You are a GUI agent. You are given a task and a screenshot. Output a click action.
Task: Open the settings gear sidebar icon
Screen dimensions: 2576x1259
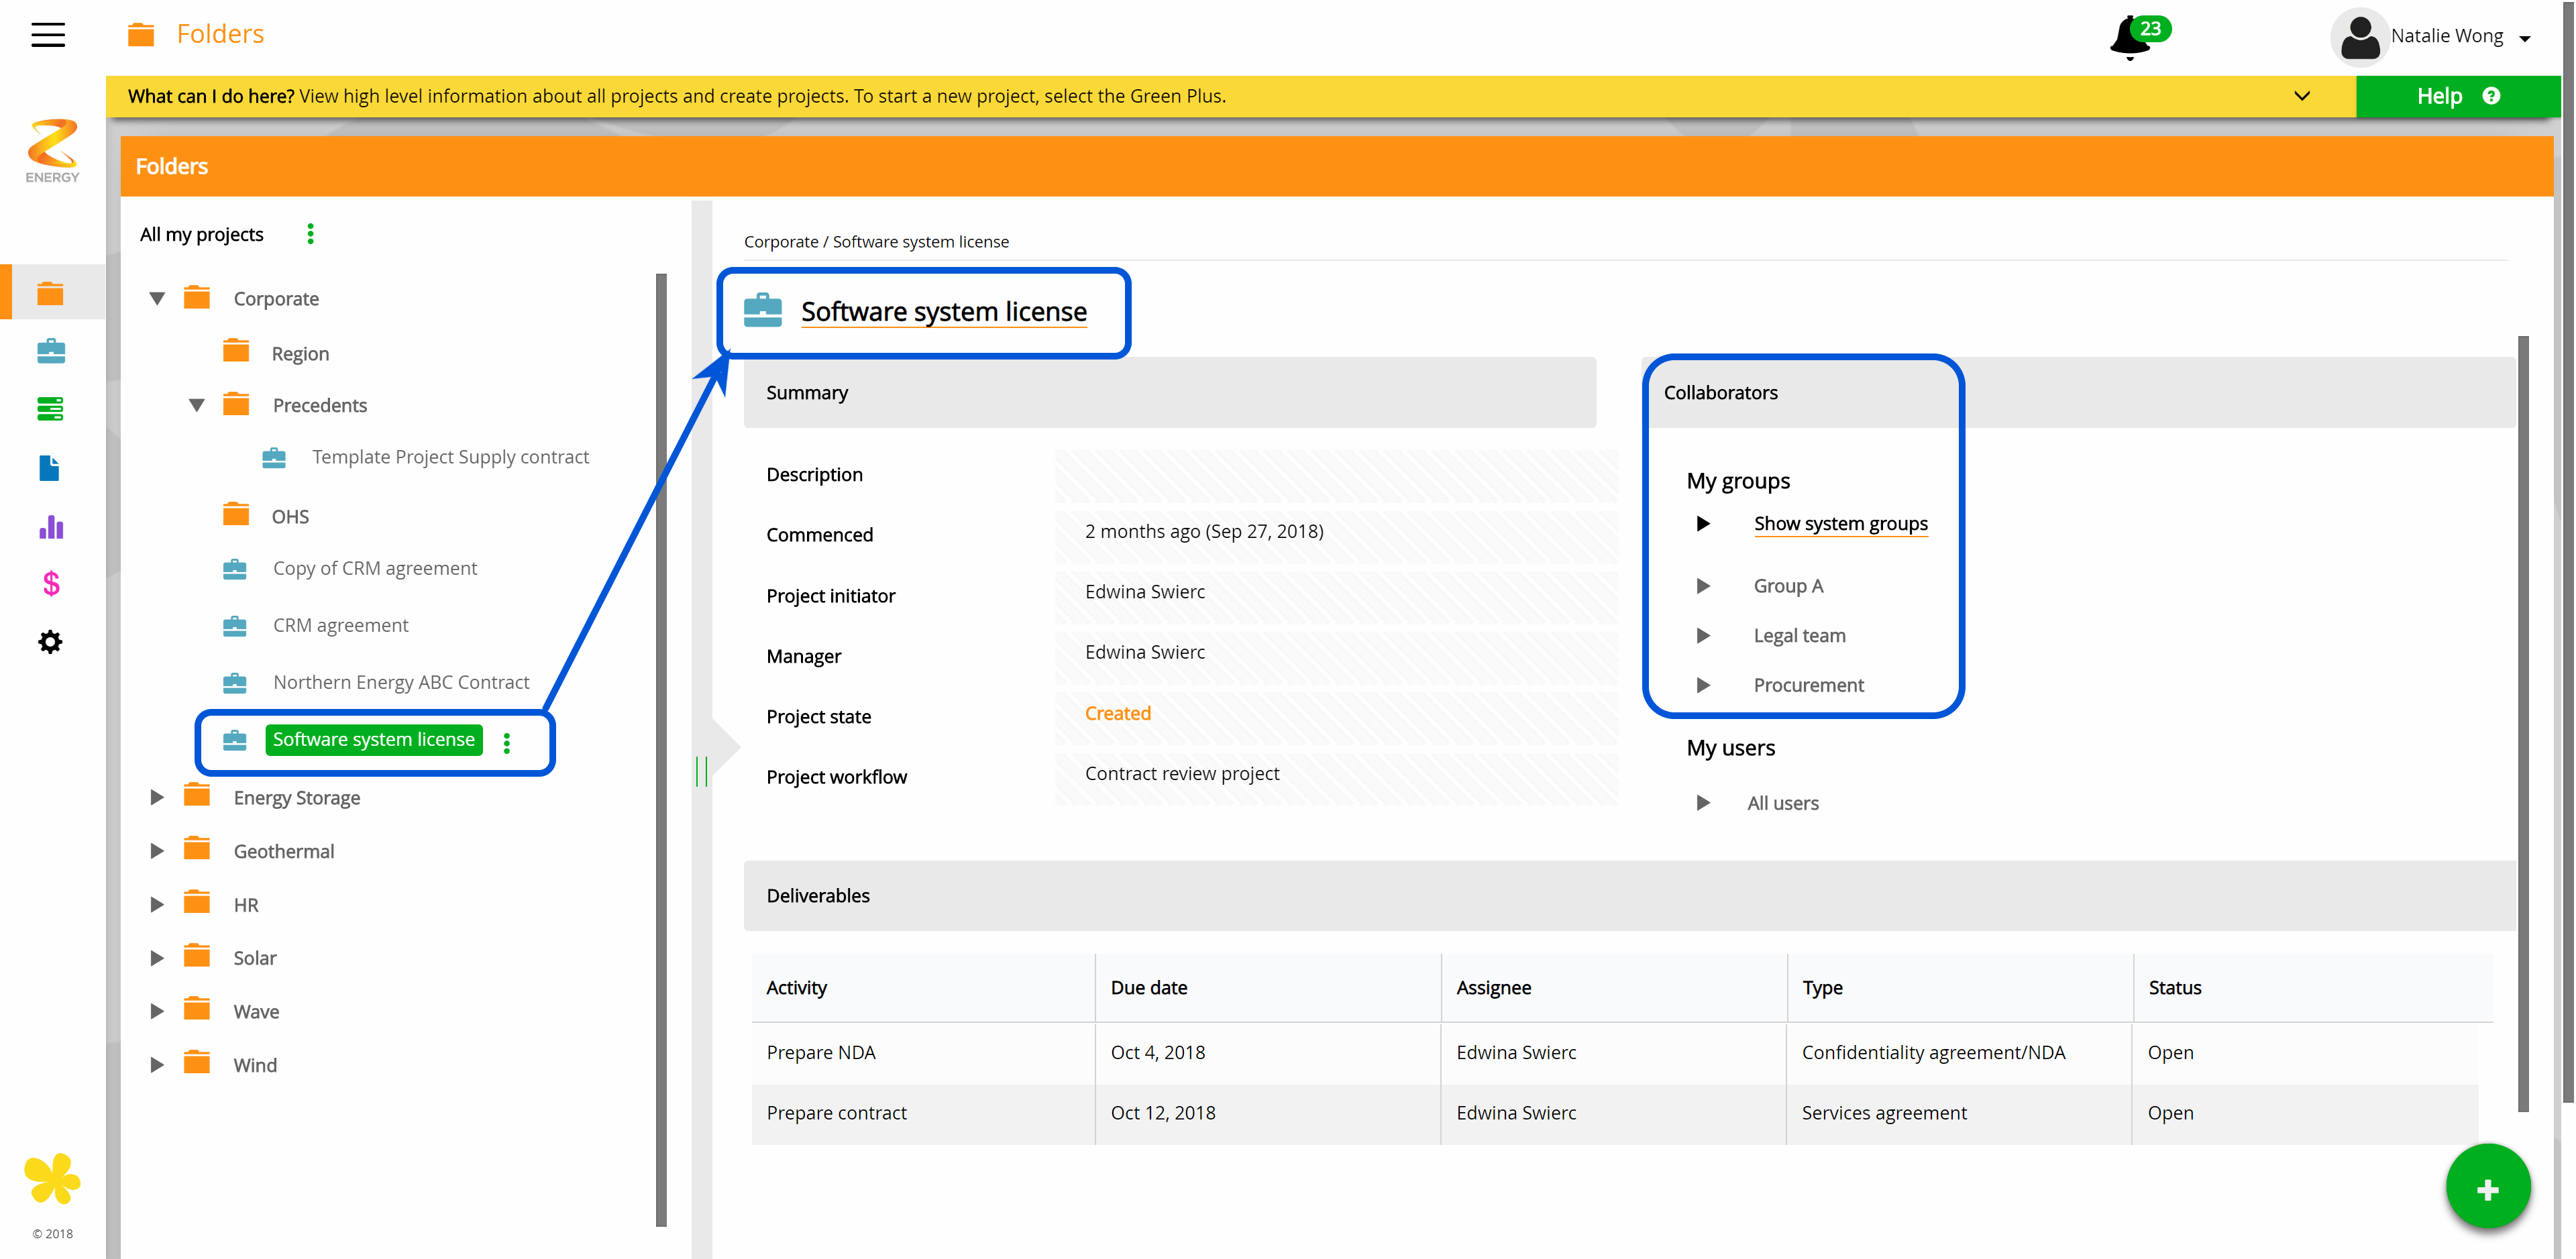50,641
